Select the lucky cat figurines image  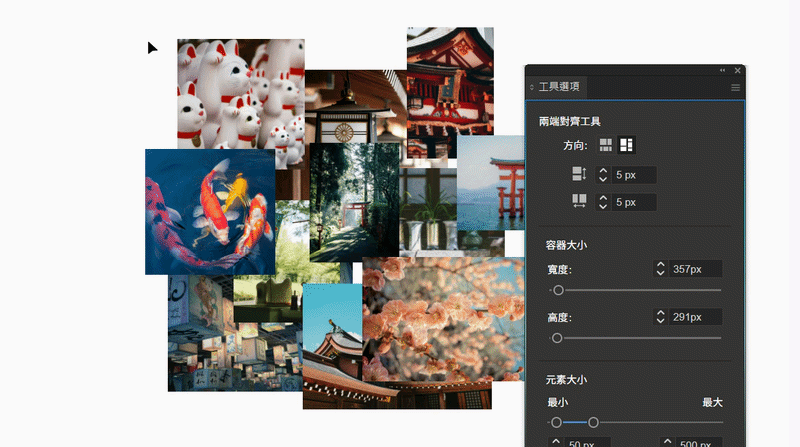[241, 94]
